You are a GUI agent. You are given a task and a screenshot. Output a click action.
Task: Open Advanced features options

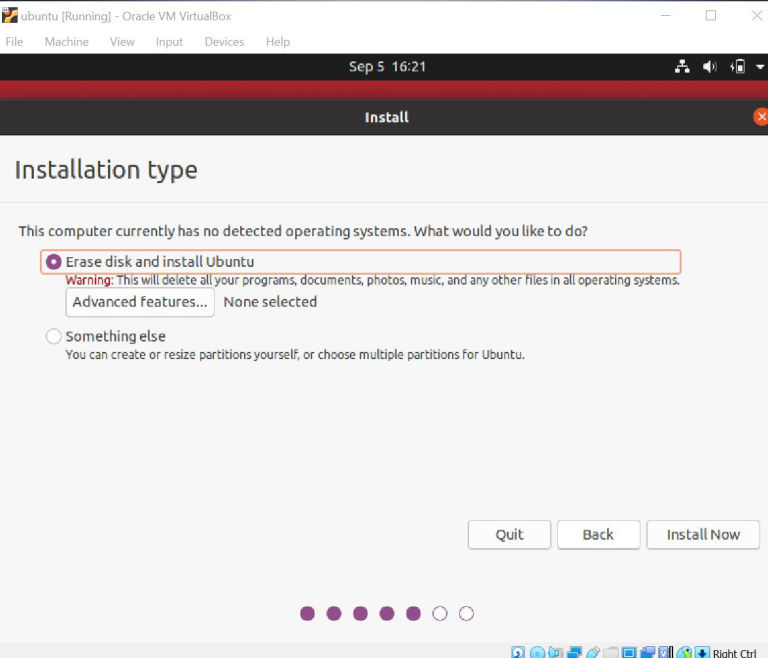click(x=140, y=302)
